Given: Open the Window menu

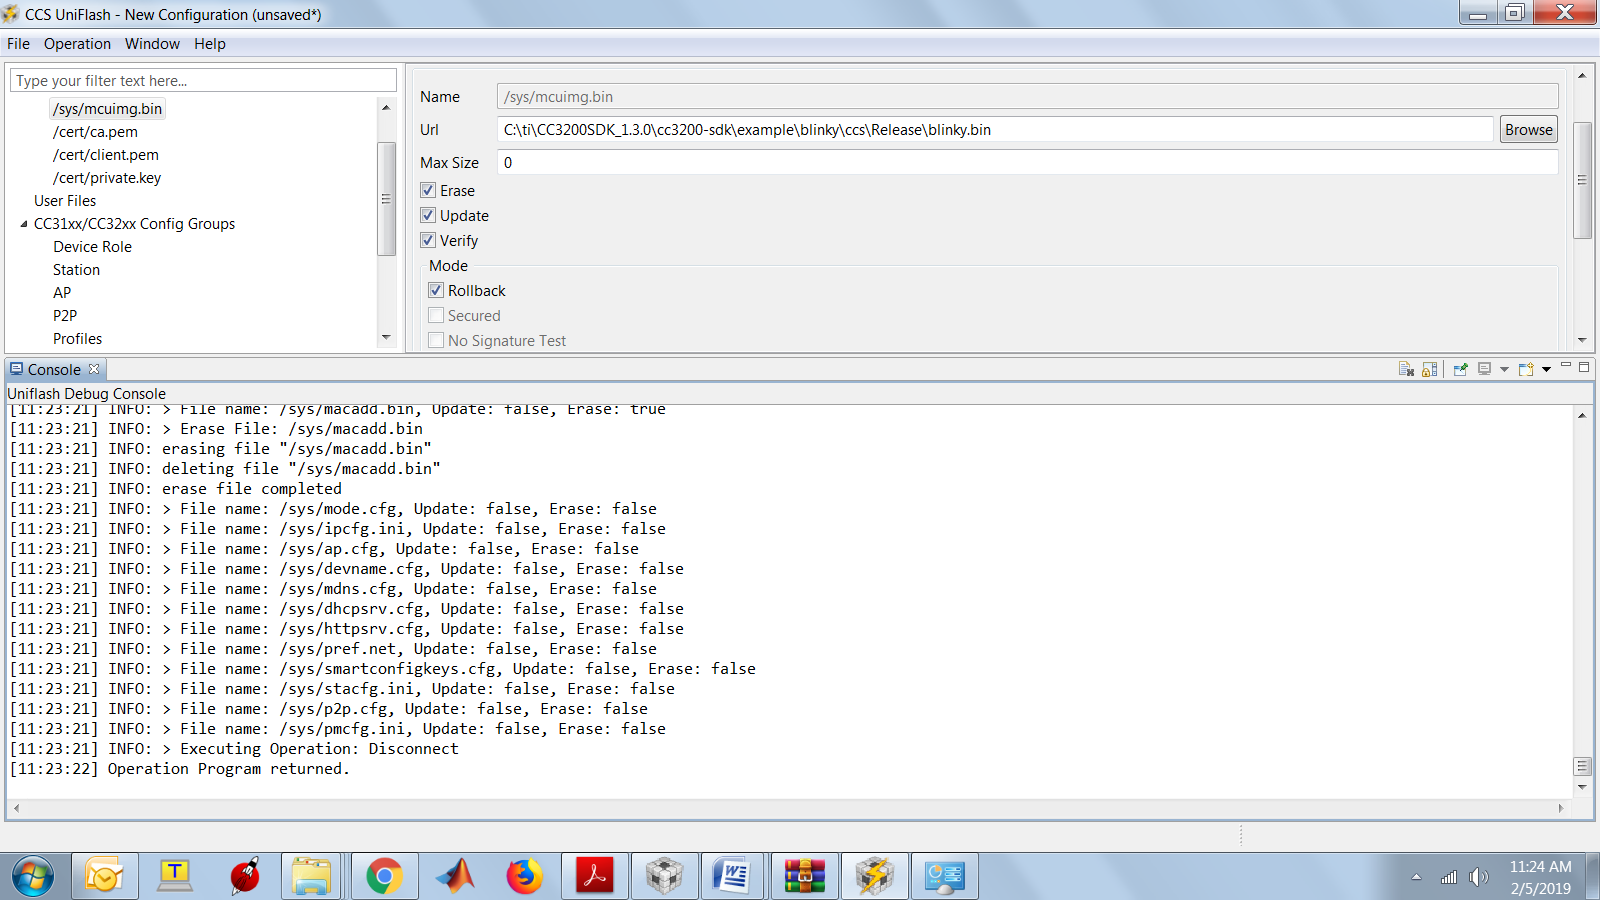Looking at the screenshot, I should (152, 44).
